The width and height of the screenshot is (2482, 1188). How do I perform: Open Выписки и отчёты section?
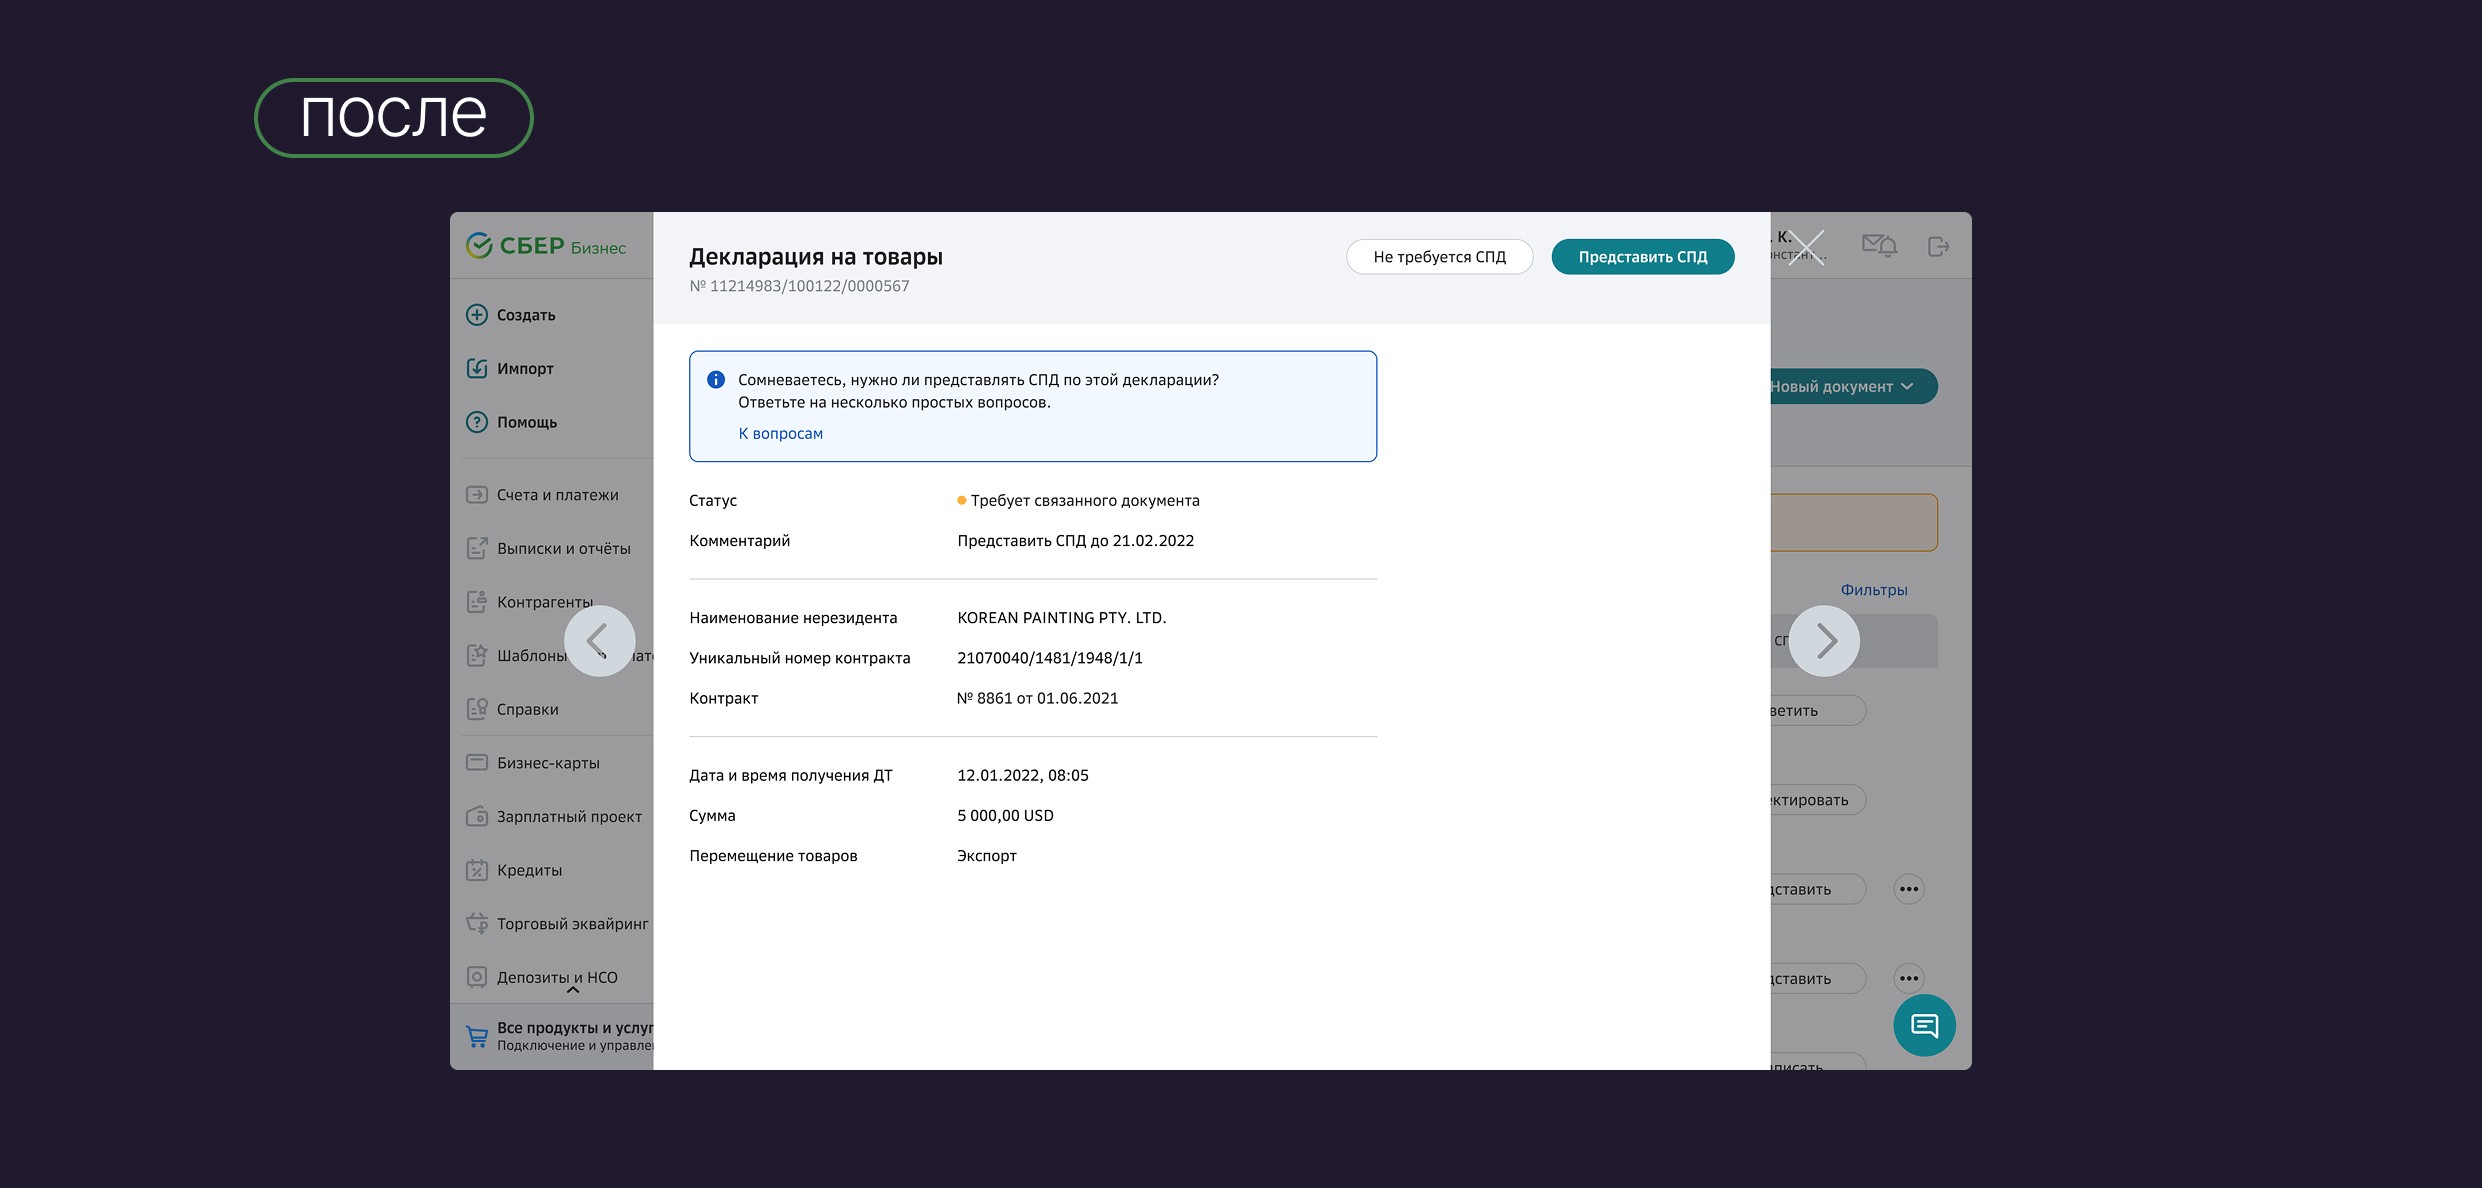click(562, 549)
